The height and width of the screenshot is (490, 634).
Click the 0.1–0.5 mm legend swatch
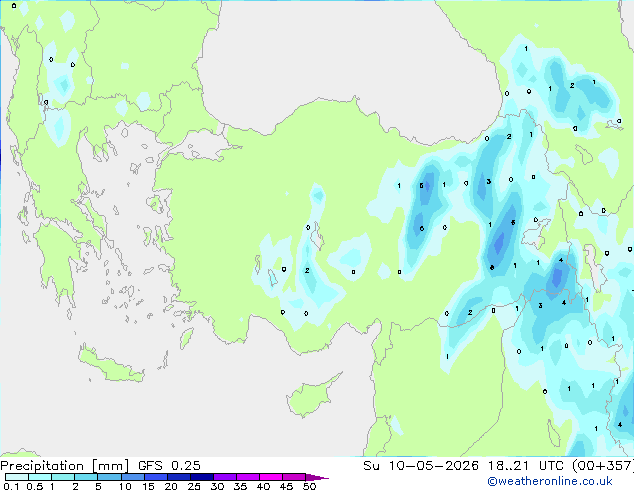(x=17, y=477)
